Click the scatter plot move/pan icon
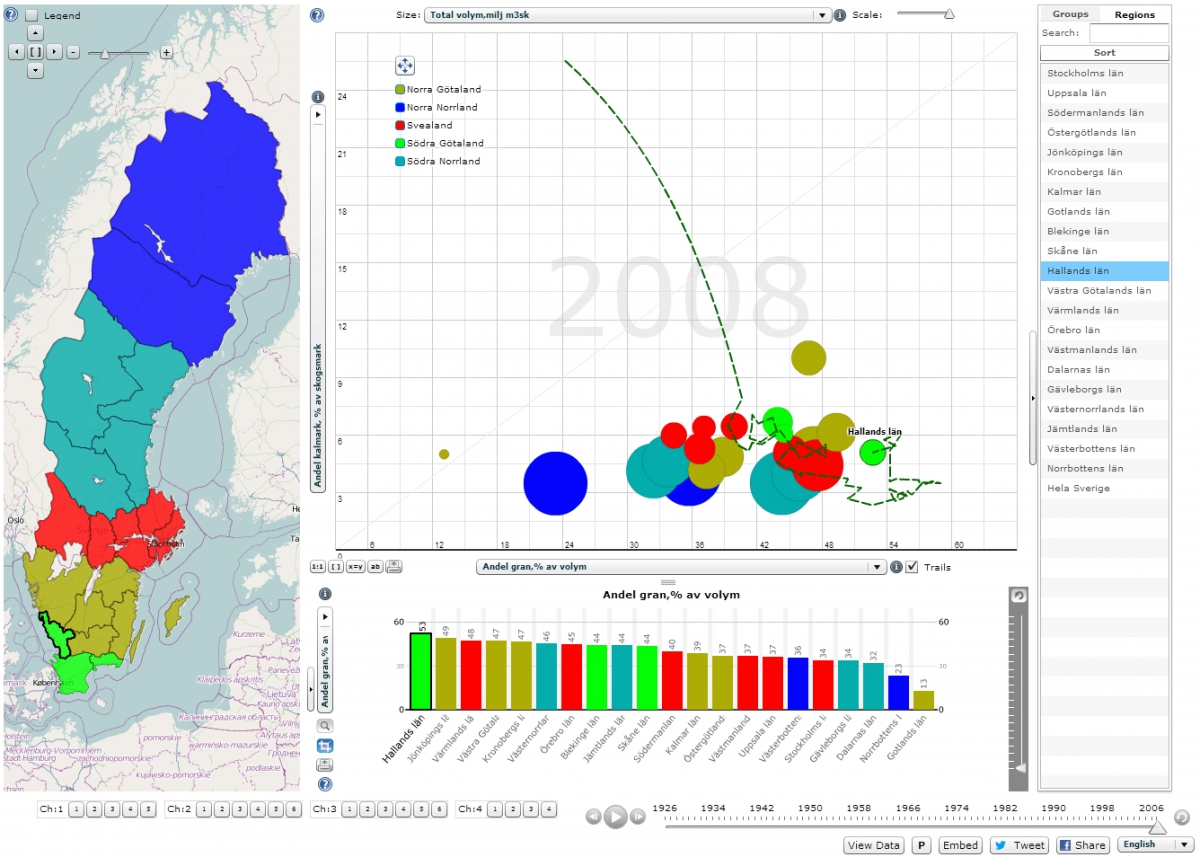The image size is (1200, 857). pyautogui.click(x=405, y=66)
